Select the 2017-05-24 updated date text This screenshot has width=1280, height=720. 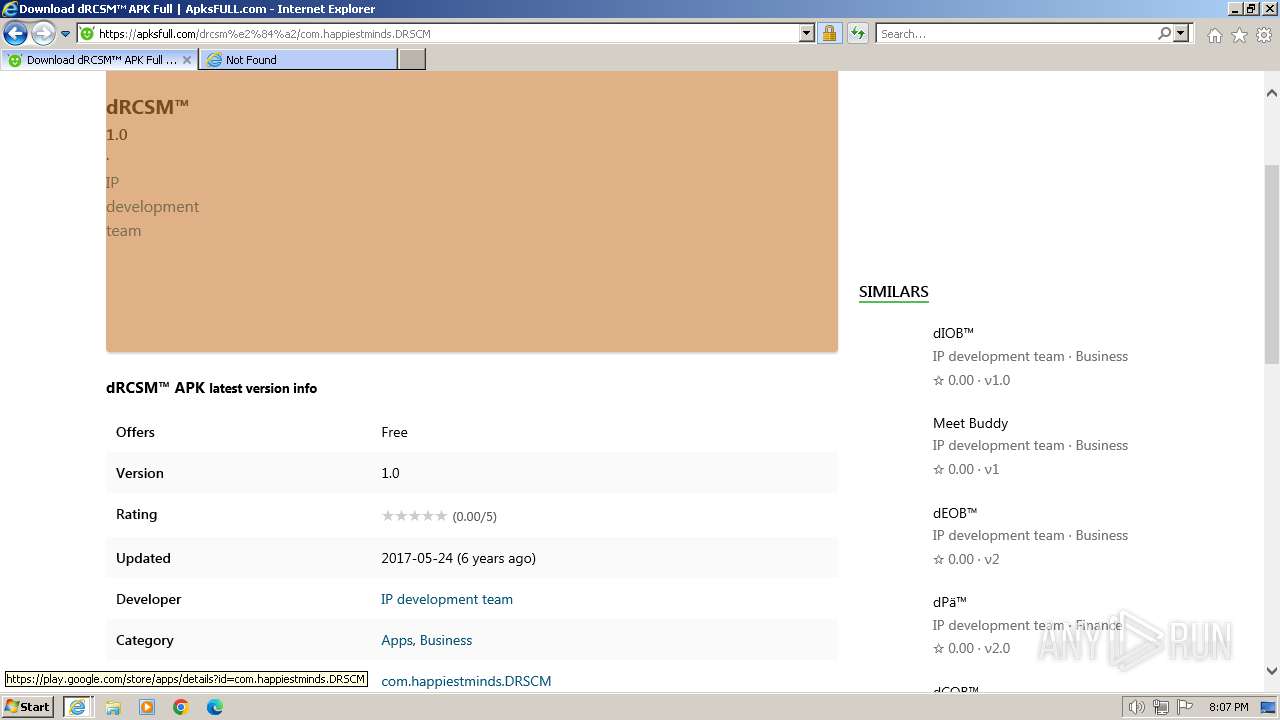[x=458, y=558]
